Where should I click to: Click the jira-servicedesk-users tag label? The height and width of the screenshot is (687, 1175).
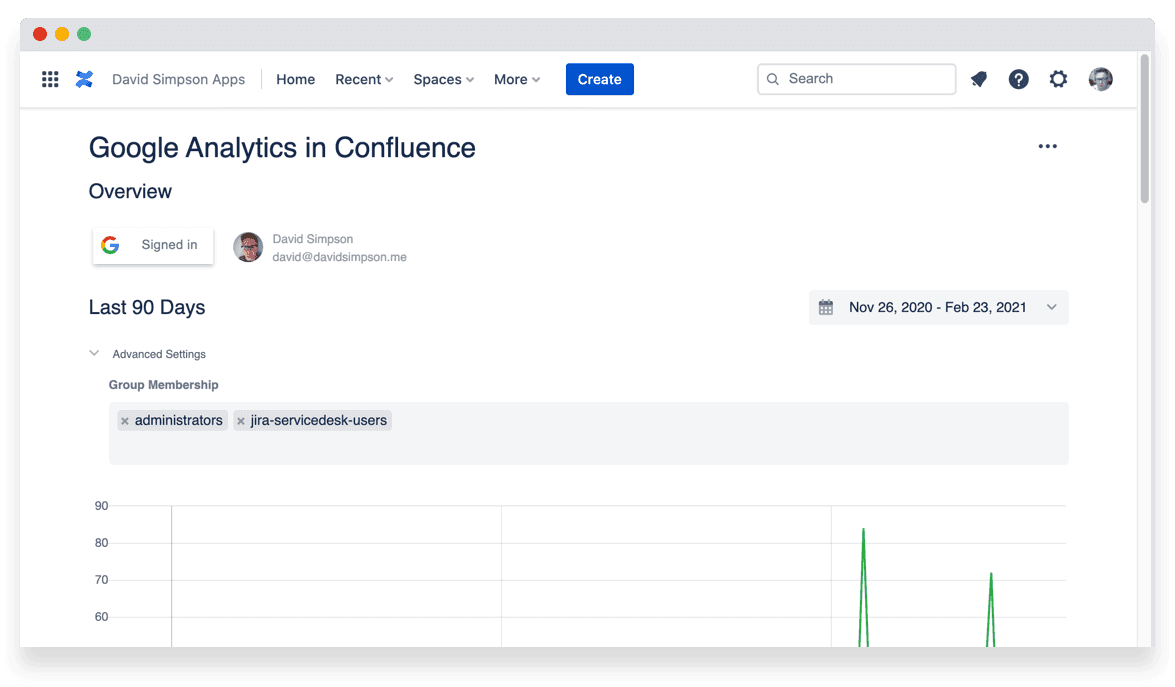pyautogui.click(x=318, y=421)
